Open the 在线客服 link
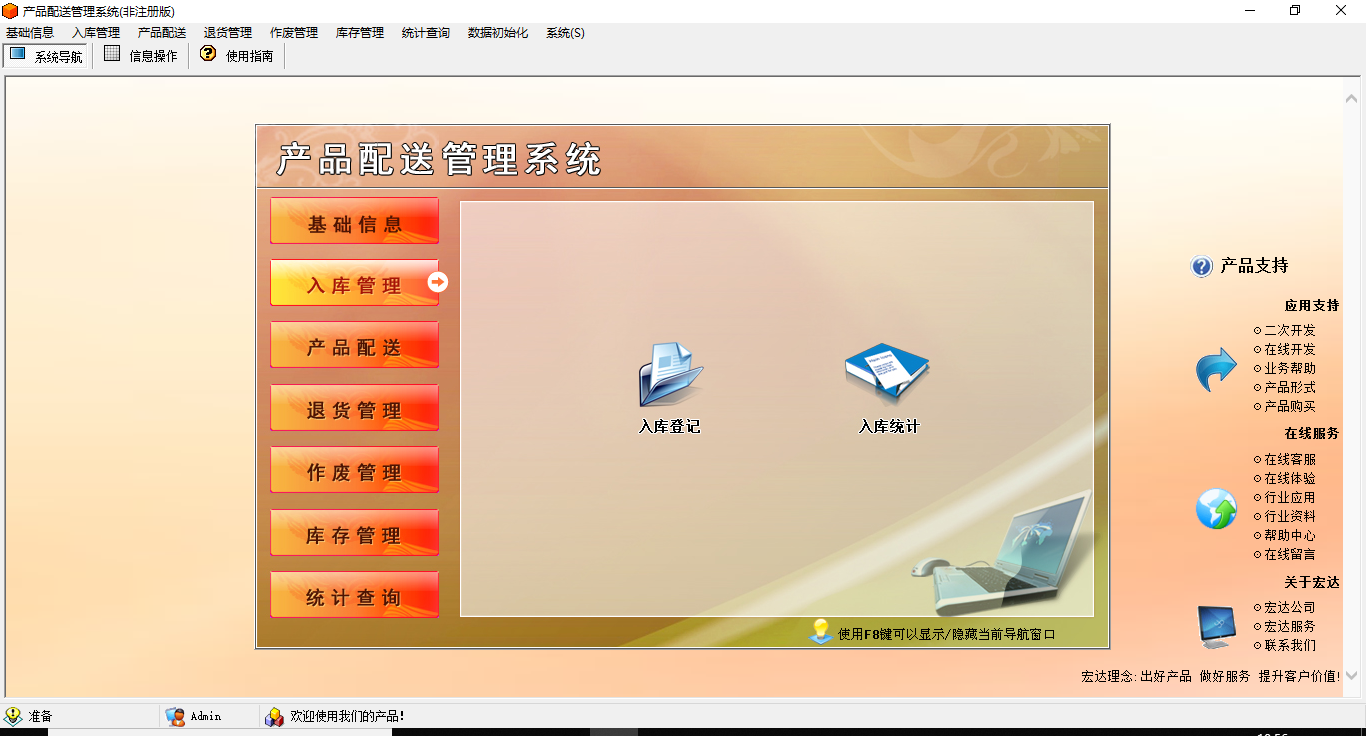The height and width of the screenshot is (736, 1366). coord(1290,459)
